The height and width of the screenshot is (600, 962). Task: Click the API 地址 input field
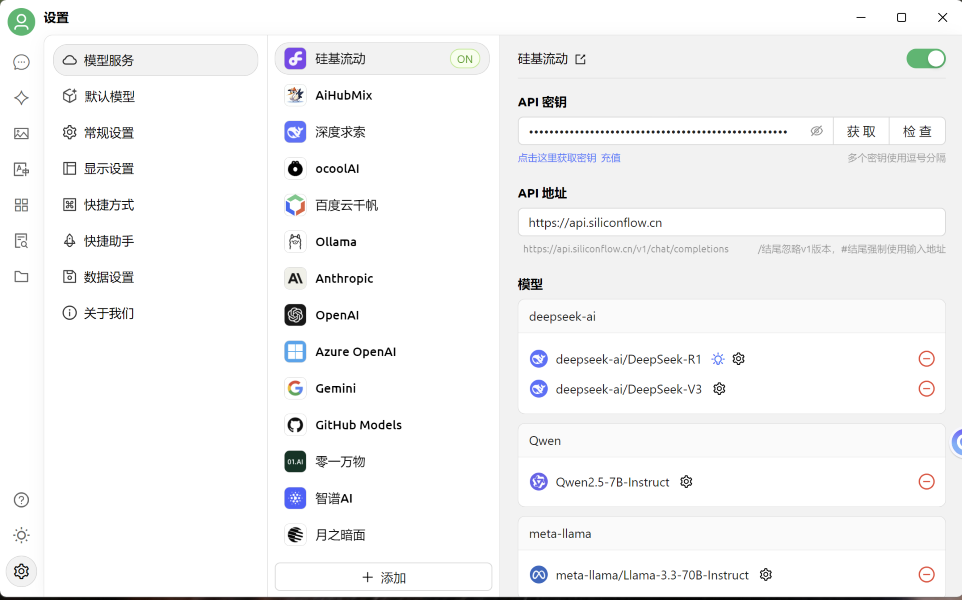coord(731,222)
